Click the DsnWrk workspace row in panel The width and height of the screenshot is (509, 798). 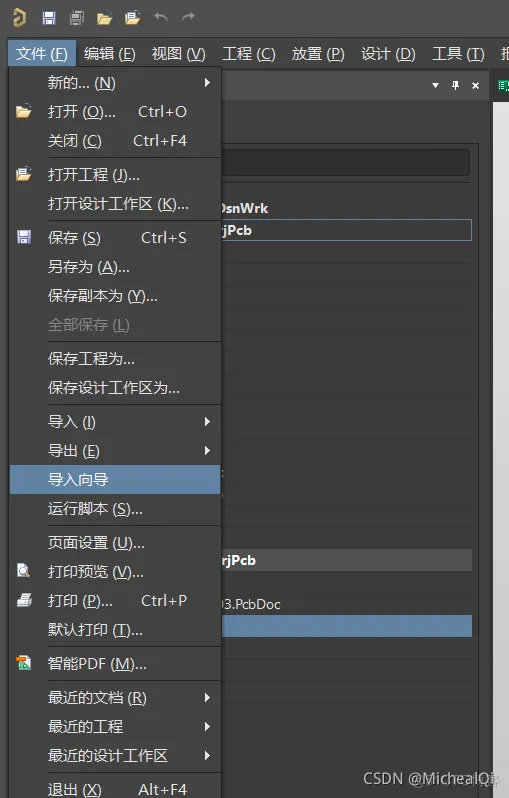click(x=346, y=208)
